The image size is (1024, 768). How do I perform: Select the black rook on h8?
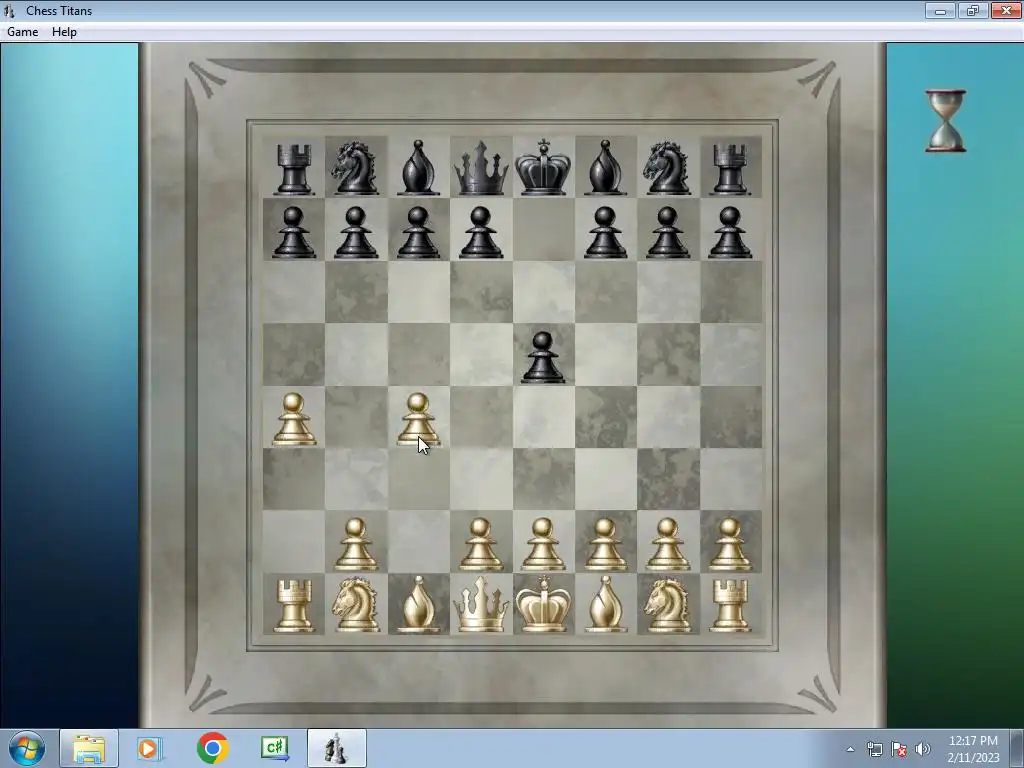click(x=730, y=170)
